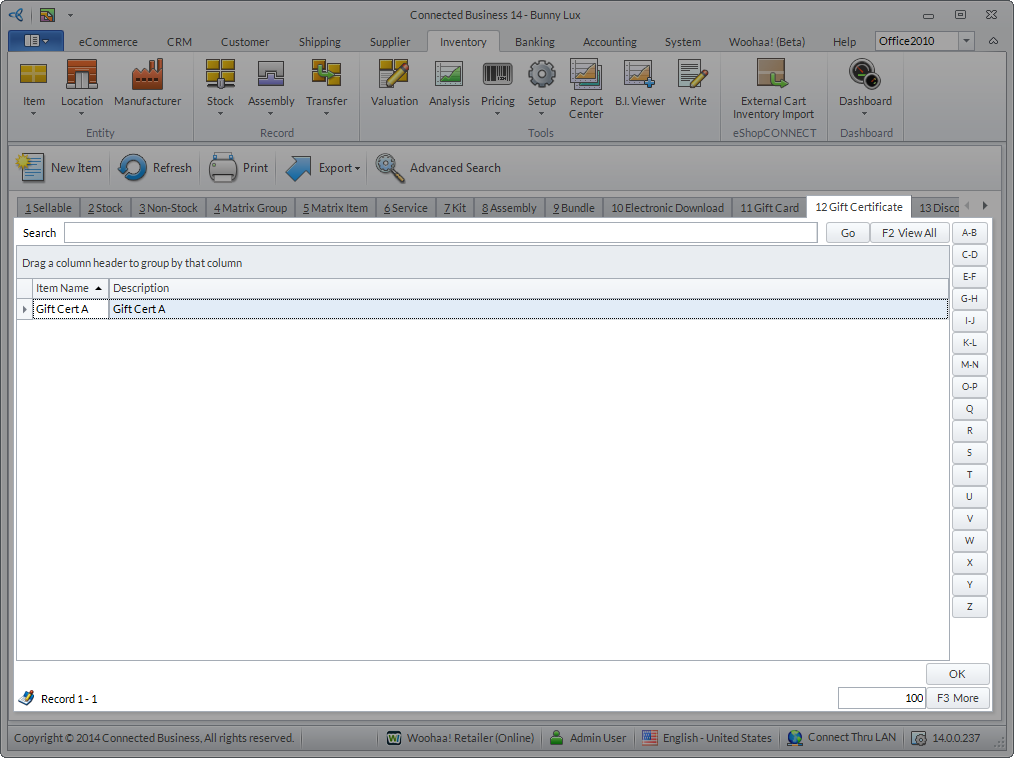
Task: Click the Record 1 - 1 status icon
Action: pos(27,698)
